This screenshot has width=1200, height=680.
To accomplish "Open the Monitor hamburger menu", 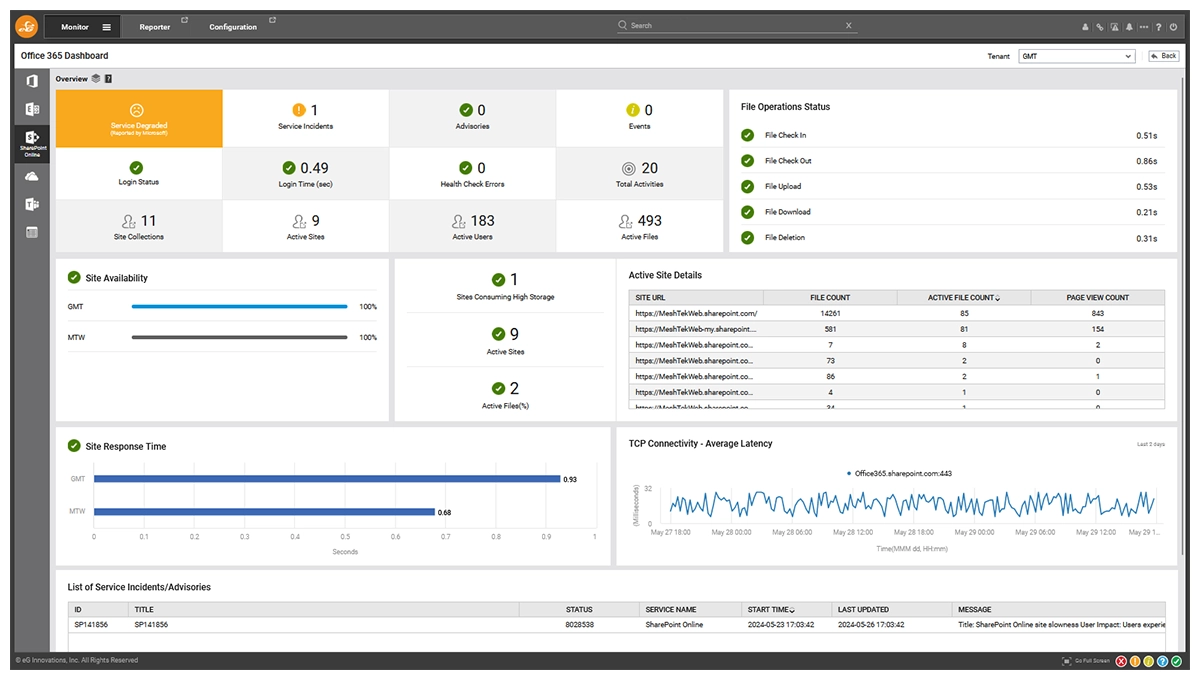I will (x=107, y=27).
